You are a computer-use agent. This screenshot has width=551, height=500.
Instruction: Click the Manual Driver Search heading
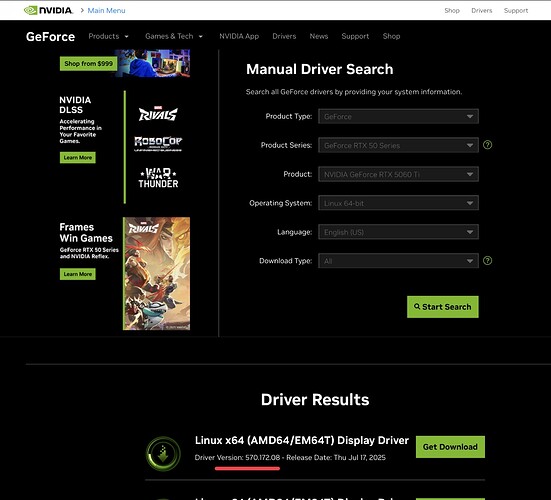coord(319,69)
